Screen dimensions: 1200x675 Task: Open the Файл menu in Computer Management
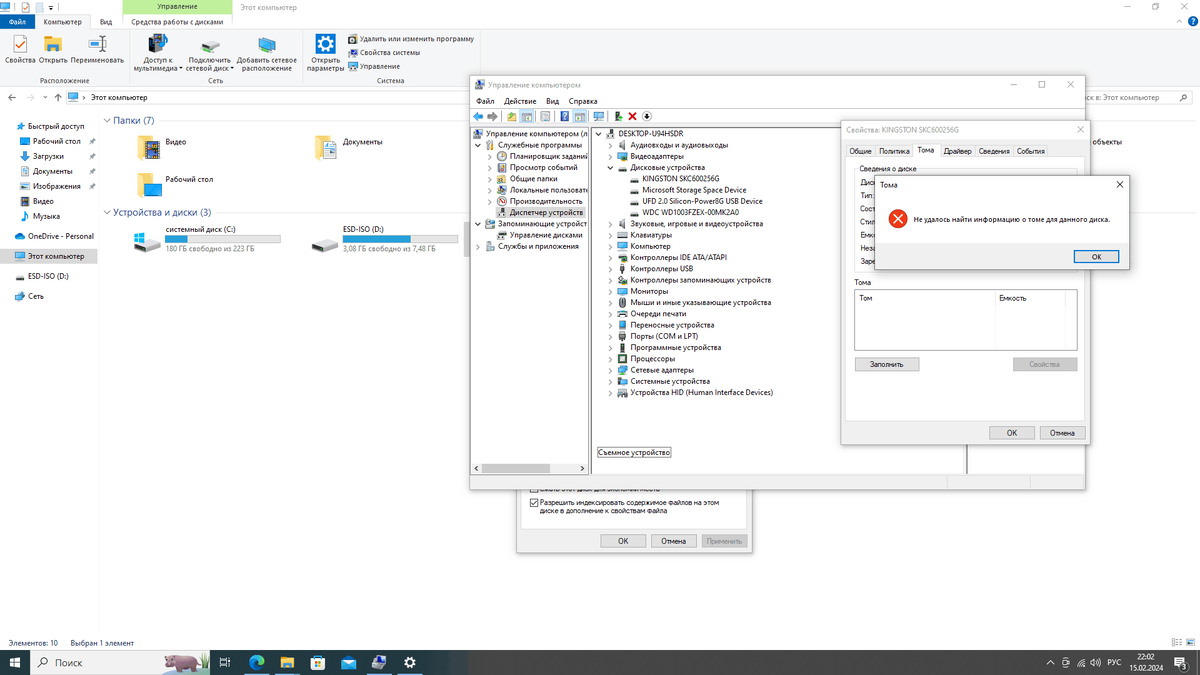pyautogui.click(x=485, y=101)
